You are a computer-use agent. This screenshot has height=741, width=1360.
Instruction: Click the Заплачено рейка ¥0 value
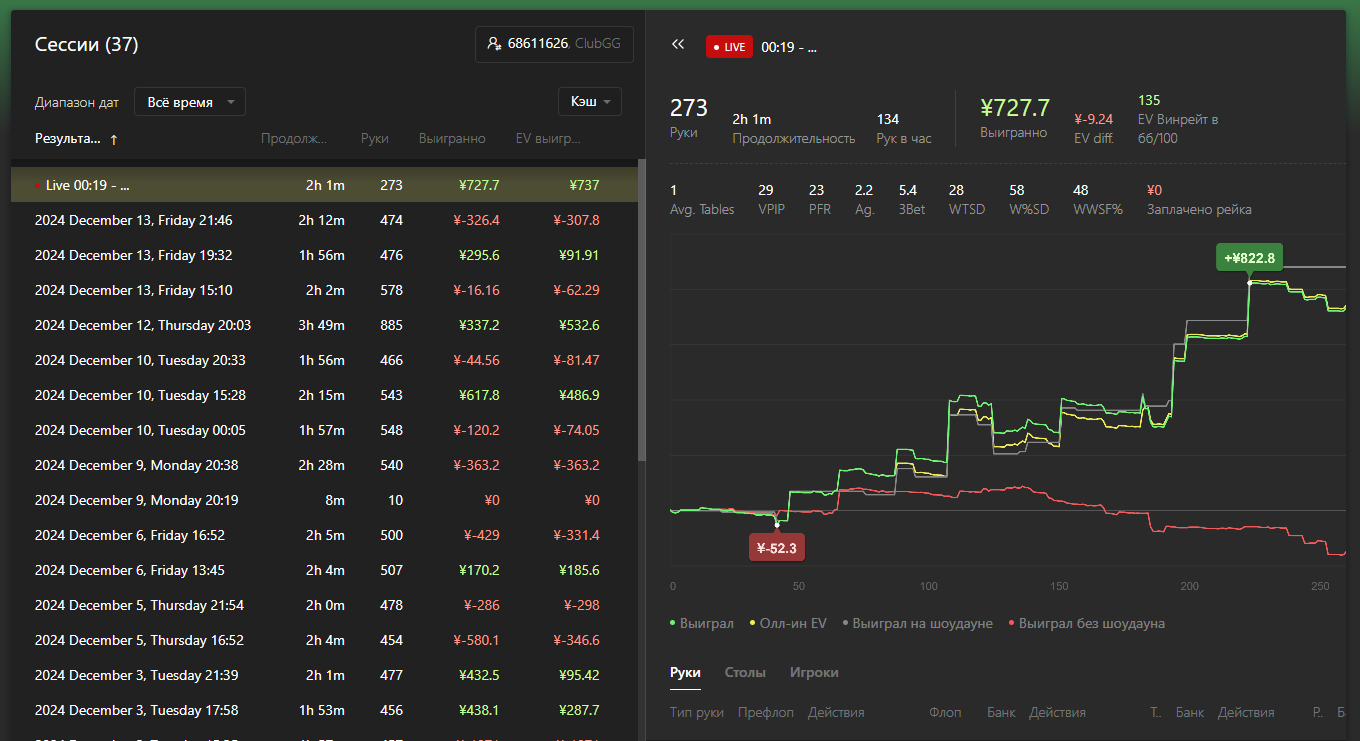click(x=1154, y=190)
